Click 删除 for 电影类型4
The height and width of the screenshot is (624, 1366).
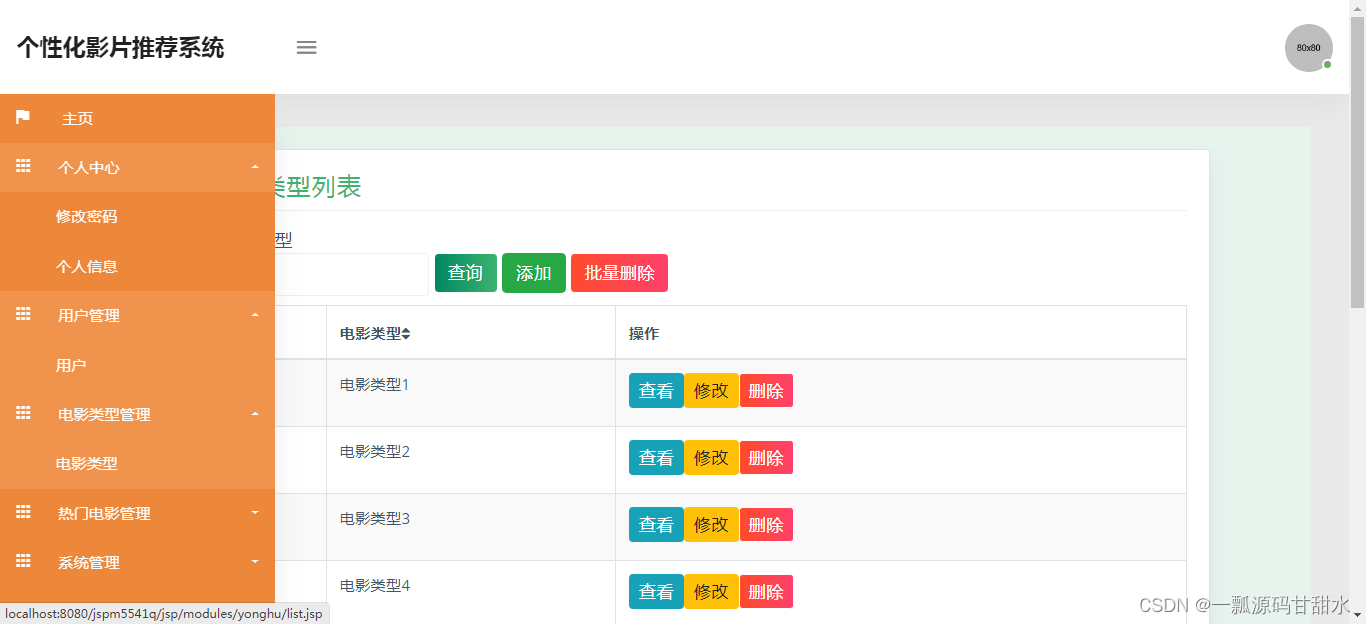pyautogui.click(x=766, y=592)
